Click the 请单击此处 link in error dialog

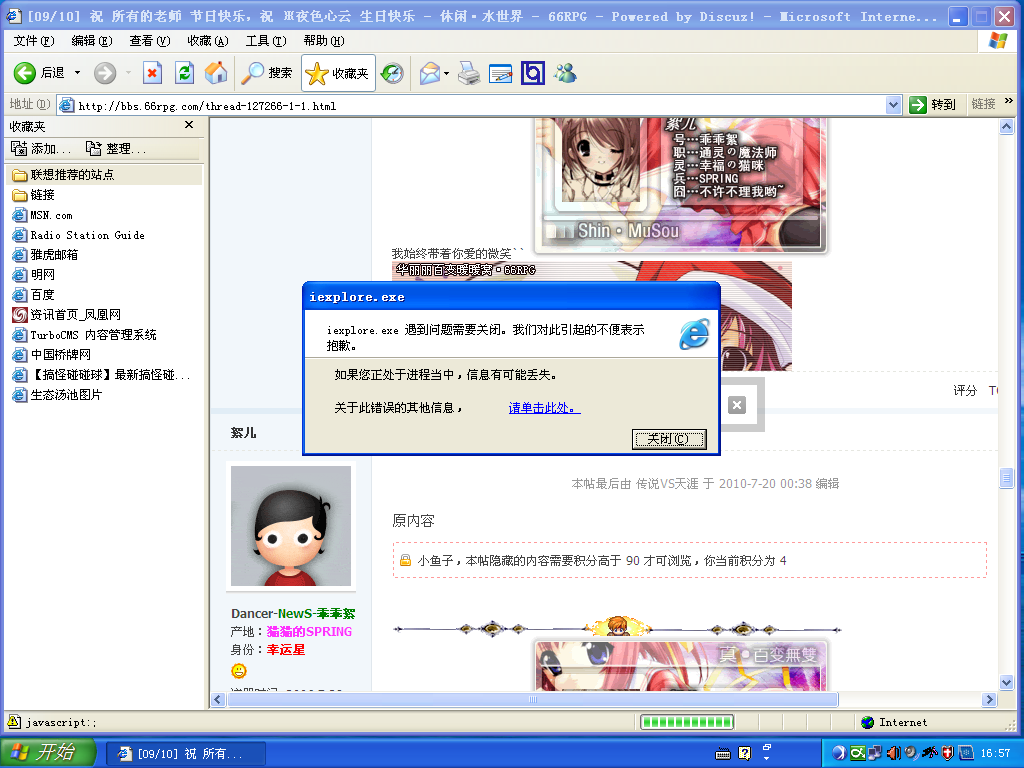coord(544,408)
